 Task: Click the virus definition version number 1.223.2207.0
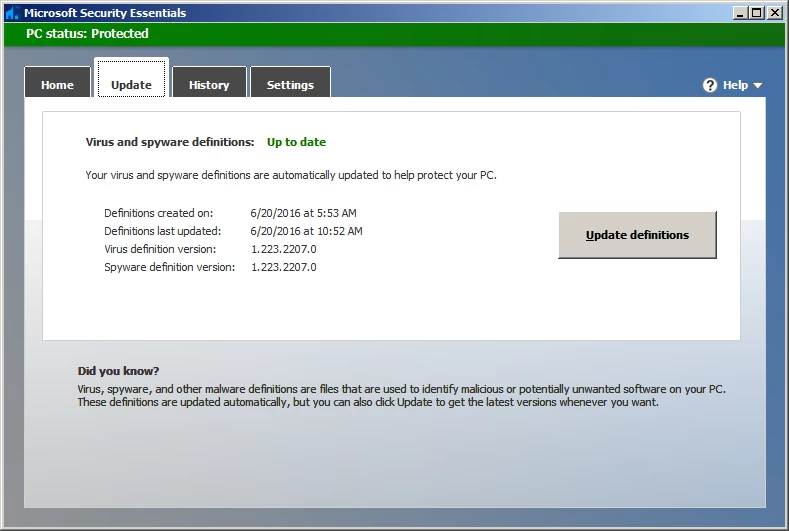pos(284,249)
